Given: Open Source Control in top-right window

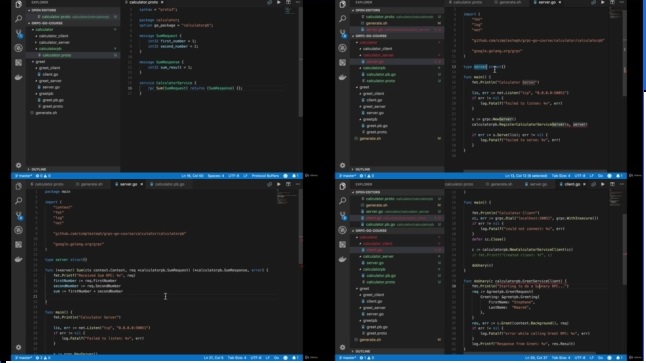Looking at the screenshot, I should click(x=343, y=33).
